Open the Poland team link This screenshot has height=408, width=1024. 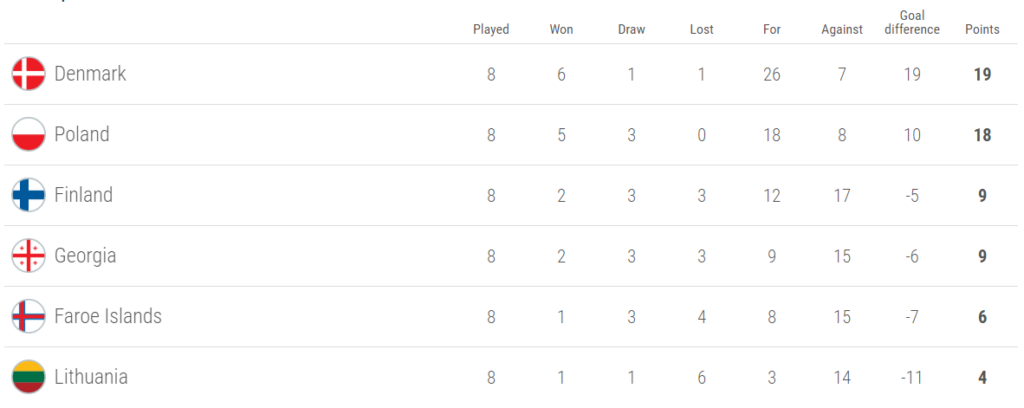click(x=82, y=135)
